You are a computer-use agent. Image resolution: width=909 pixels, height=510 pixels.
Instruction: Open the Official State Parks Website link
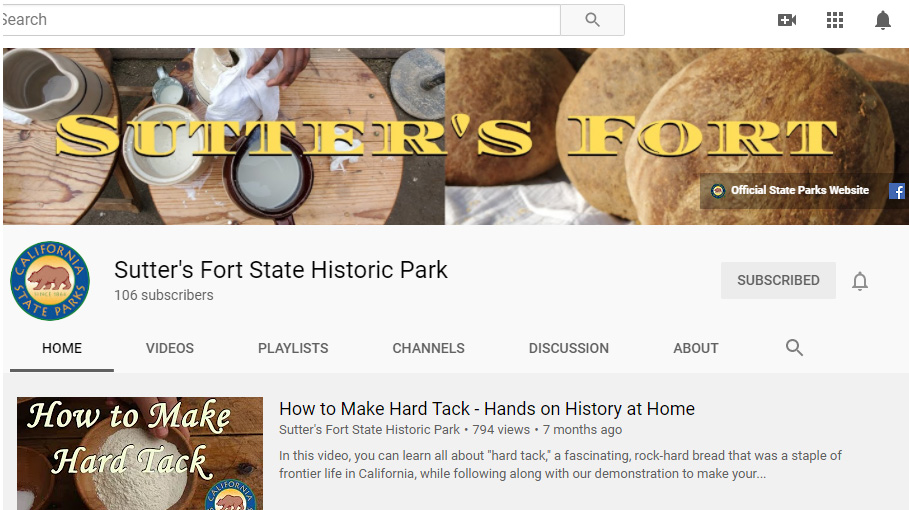tap(792, 190)
